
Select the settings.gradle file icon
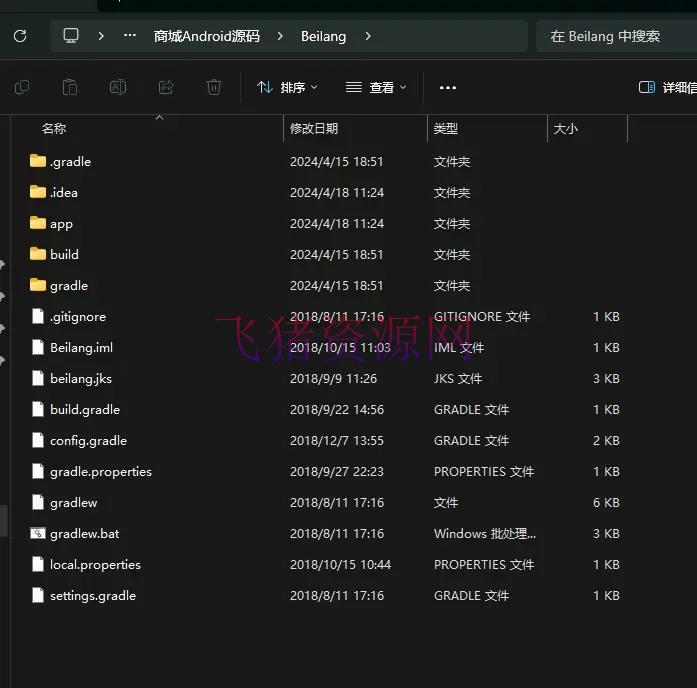click(38, 595)
